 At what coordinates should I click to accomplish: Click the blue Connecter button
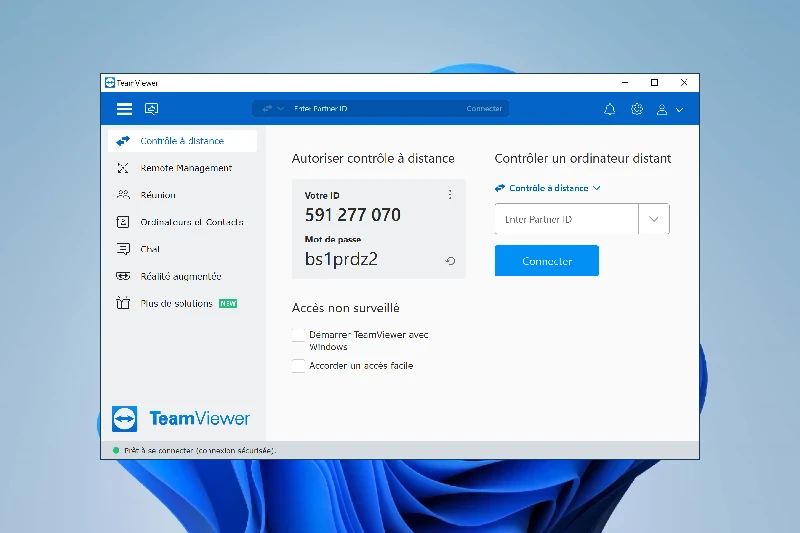point(546,261)
